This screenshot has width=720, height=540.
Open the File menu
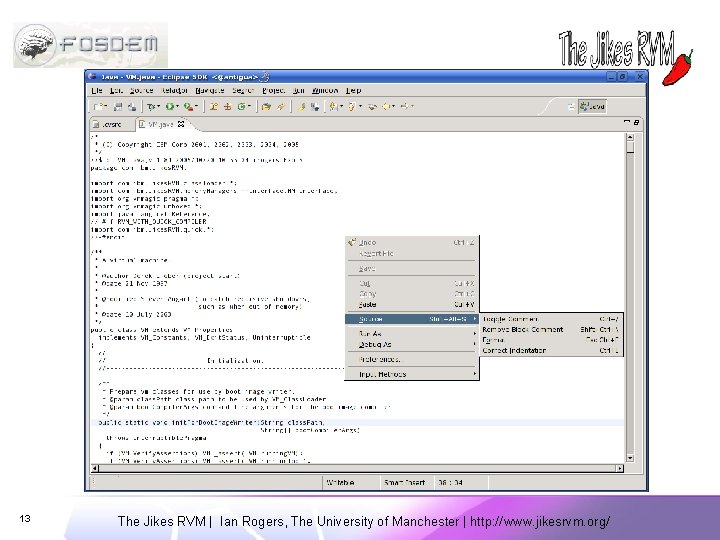click(x=97, y=90)
